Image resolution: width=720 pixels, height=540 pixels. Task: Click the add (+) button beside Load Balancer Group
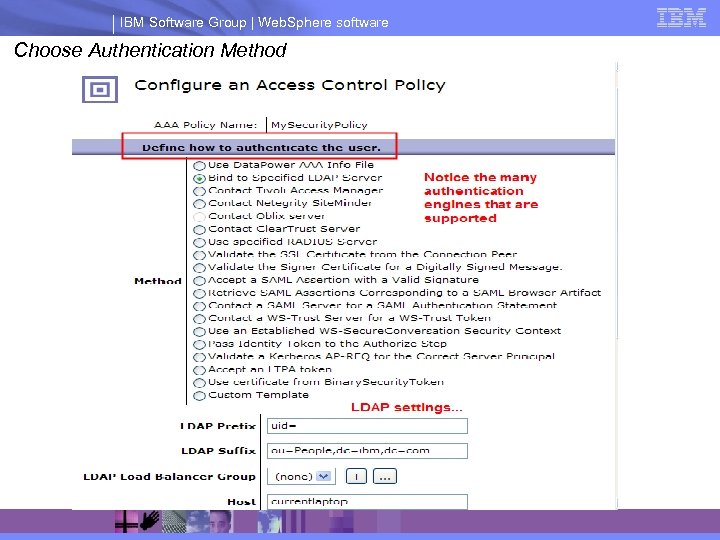point(356,477)
